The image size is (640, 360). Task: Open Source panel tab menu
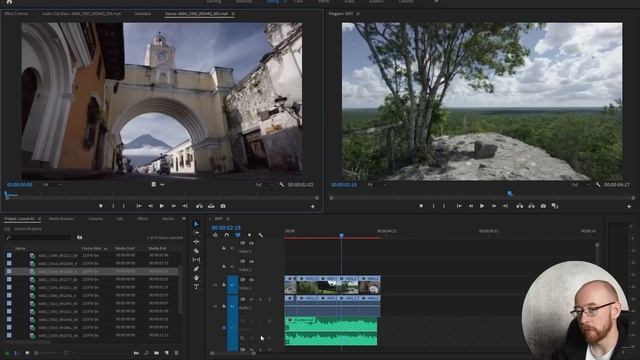click(233, 14)
